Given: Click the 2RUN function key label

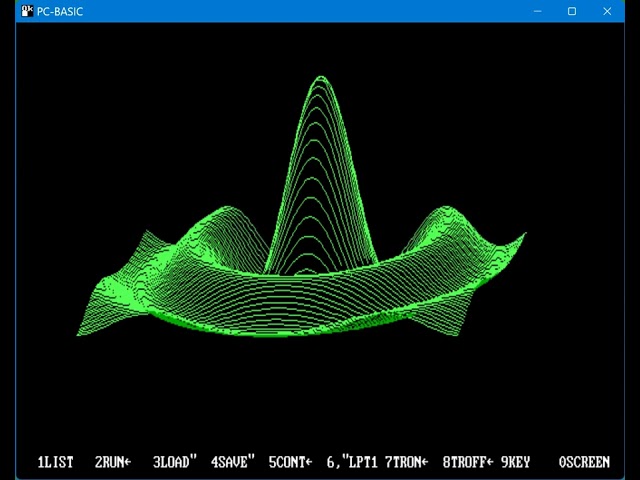Looking at the screenshot, I should 113,462.
